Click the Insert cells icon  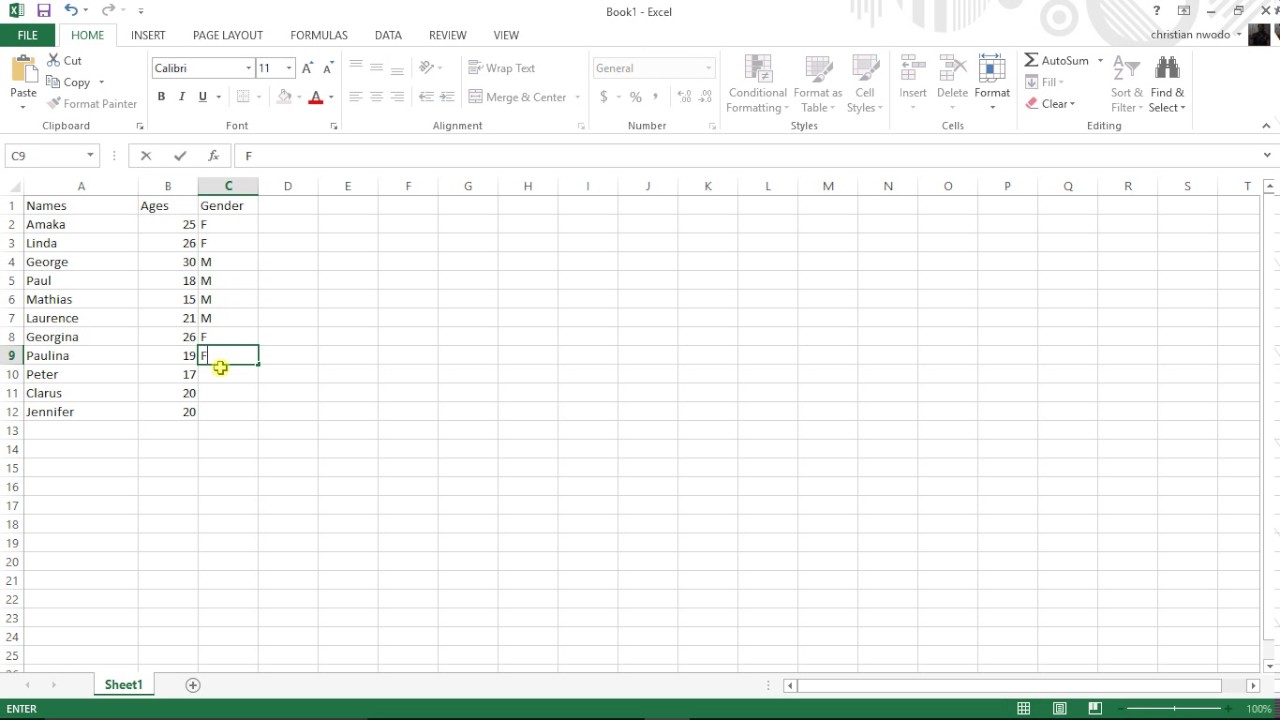(912, 69)
